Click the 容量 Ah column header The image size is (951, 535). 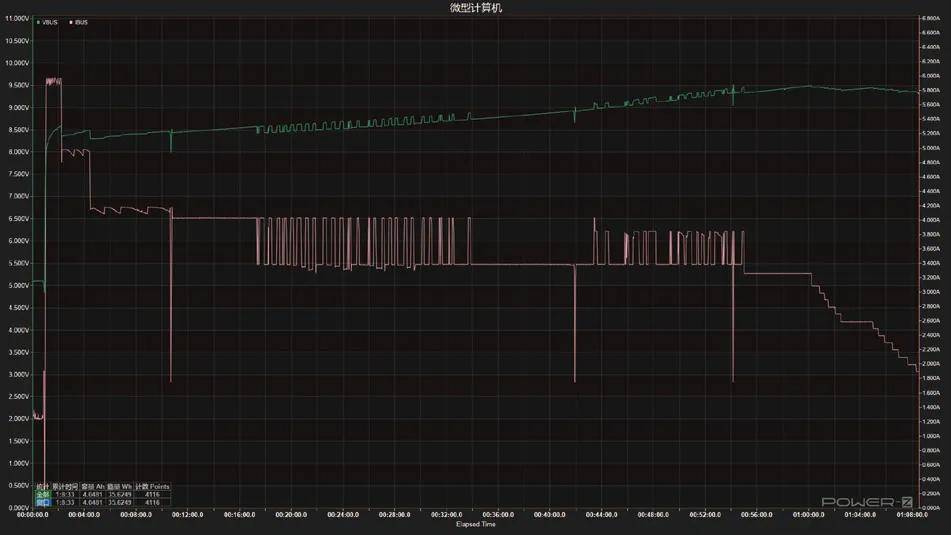pyautogui.click(x=93, y=486)
